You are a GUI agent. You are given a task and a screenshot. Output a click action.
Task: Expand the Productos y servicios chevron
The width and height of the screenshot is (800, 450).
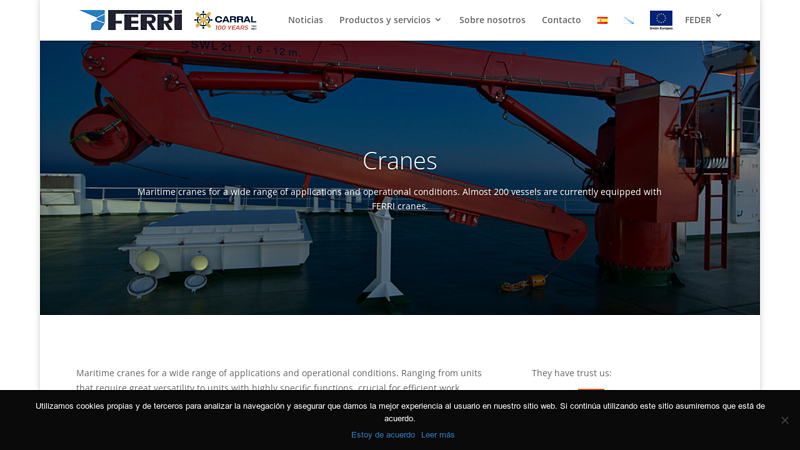(438, 19)
